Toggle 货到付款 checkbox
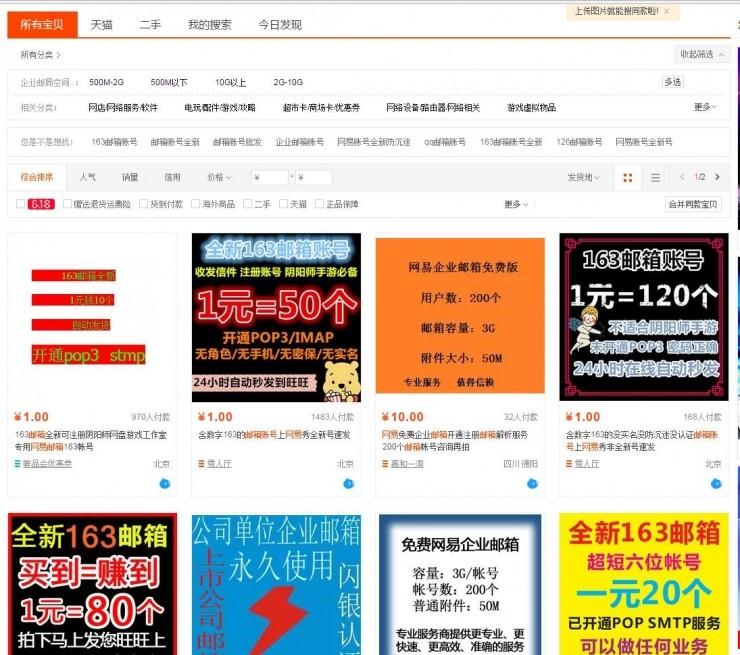Viewport: 740px width, 655px height. pos(143,204)
